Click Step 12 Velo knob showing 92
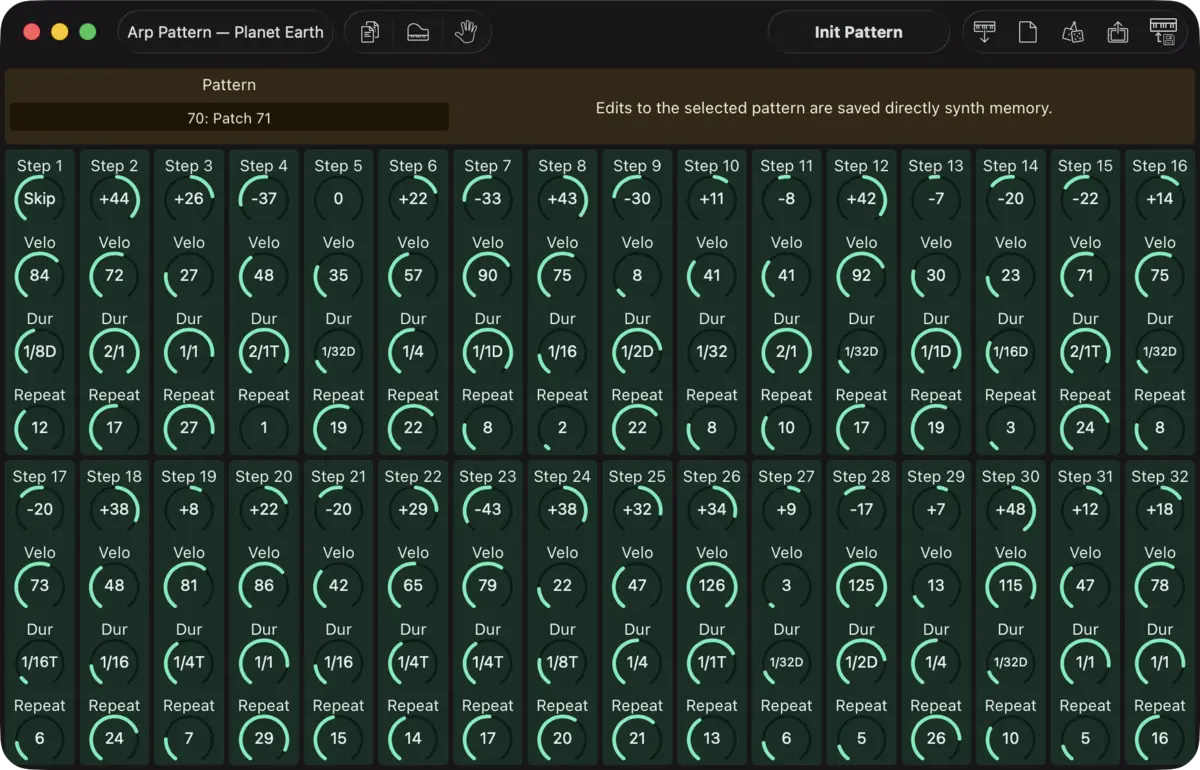1200x770 pixels. pyautogui.click(x=861, y=275)
